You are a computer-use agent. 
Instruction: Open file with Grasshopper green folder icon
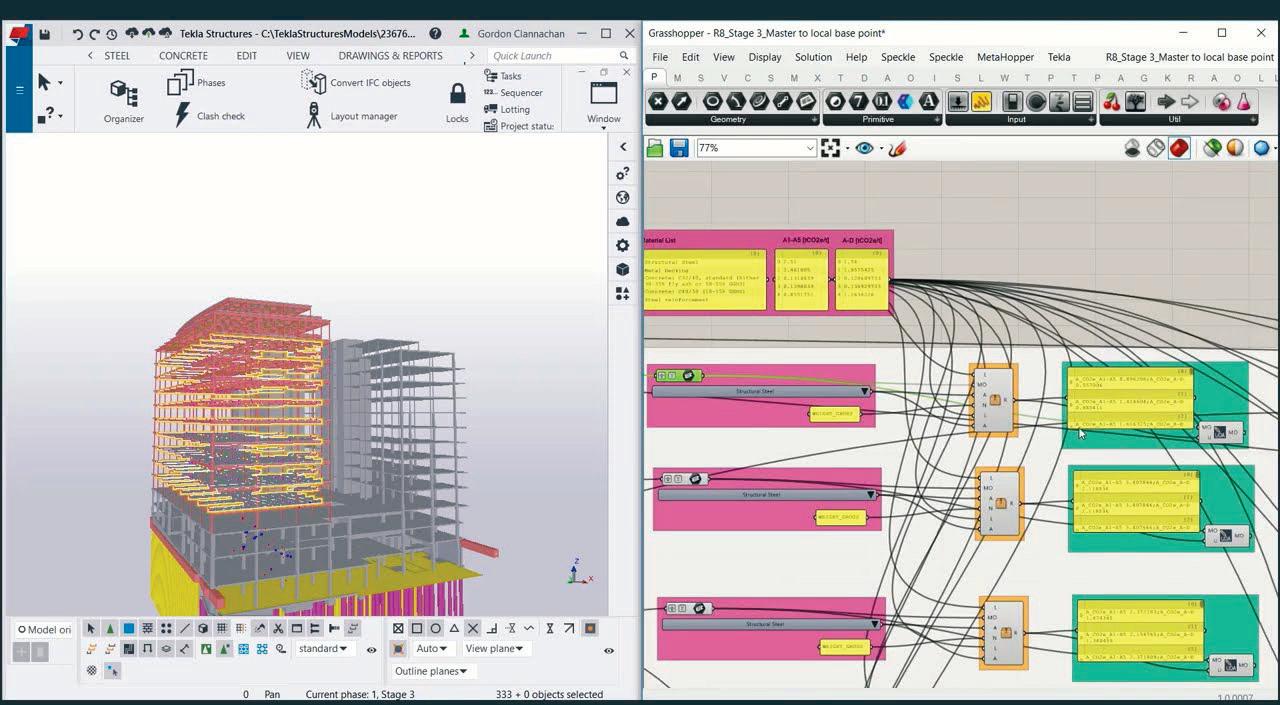click(x=655, y=148)
